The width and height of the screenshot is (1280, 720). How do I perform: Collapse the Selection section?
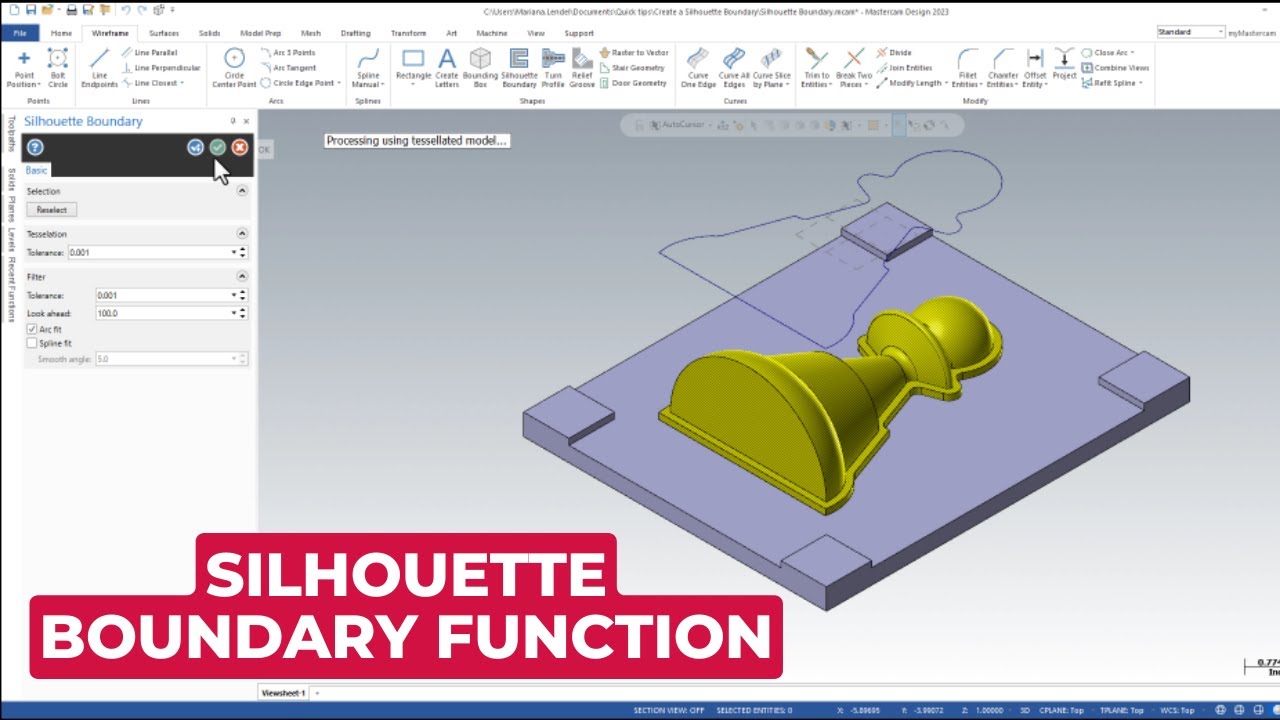tap(242, 190)
